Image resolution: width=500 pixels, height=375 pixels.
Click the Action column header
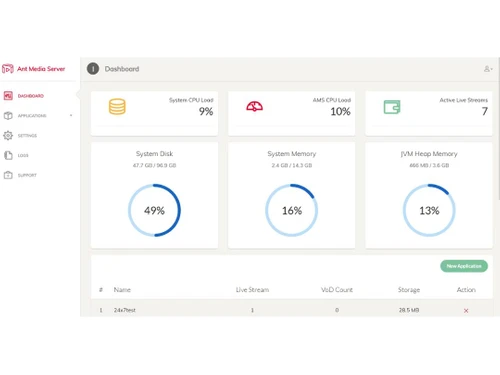(x=466, y=290)
